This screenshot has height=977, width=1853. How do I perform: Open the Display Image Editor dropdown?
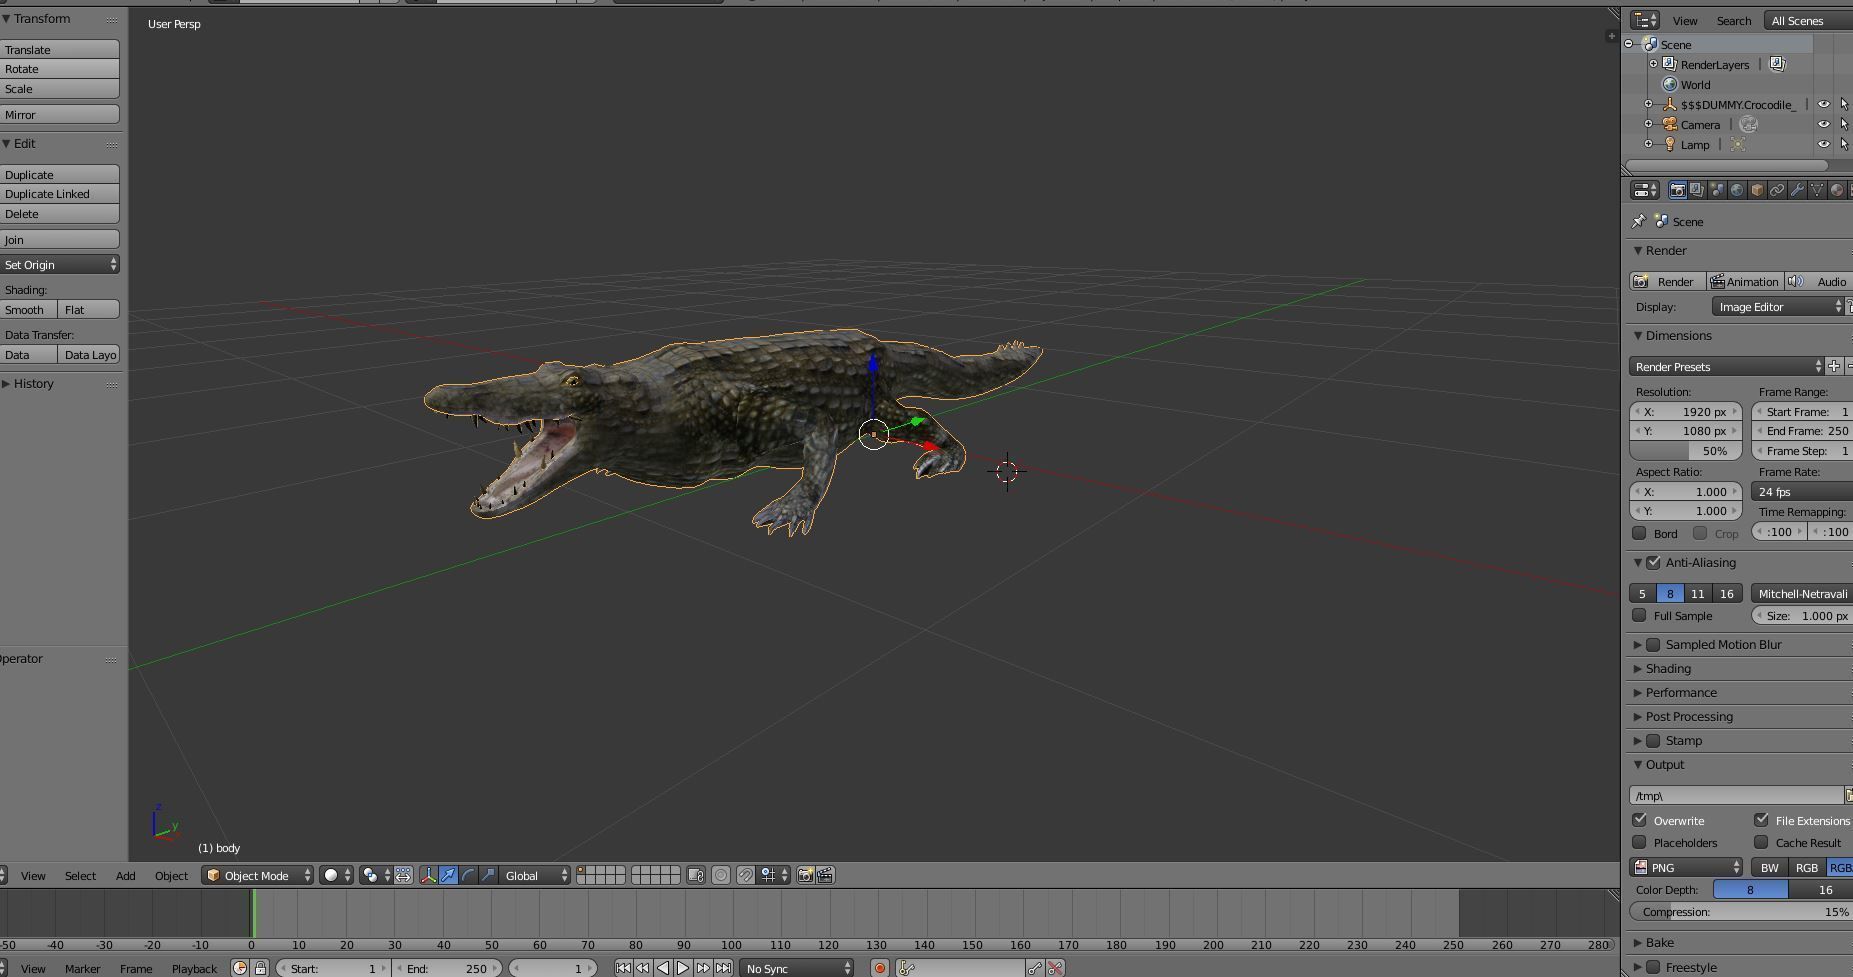coord(1778,307)
